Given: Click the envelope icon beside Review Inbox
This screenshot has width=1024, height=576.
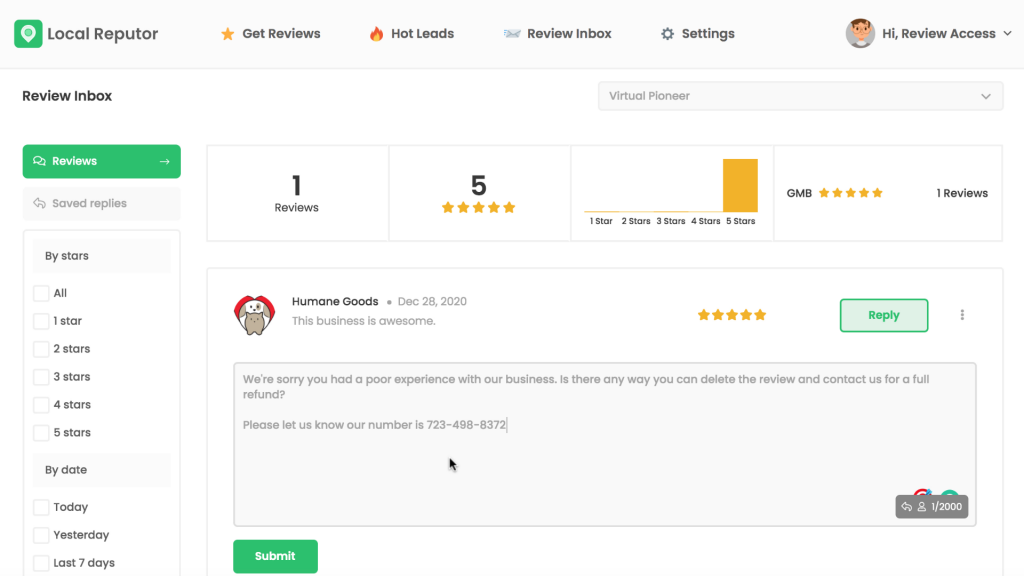Looking at the screenshot, I should click(x=512, y=34).
